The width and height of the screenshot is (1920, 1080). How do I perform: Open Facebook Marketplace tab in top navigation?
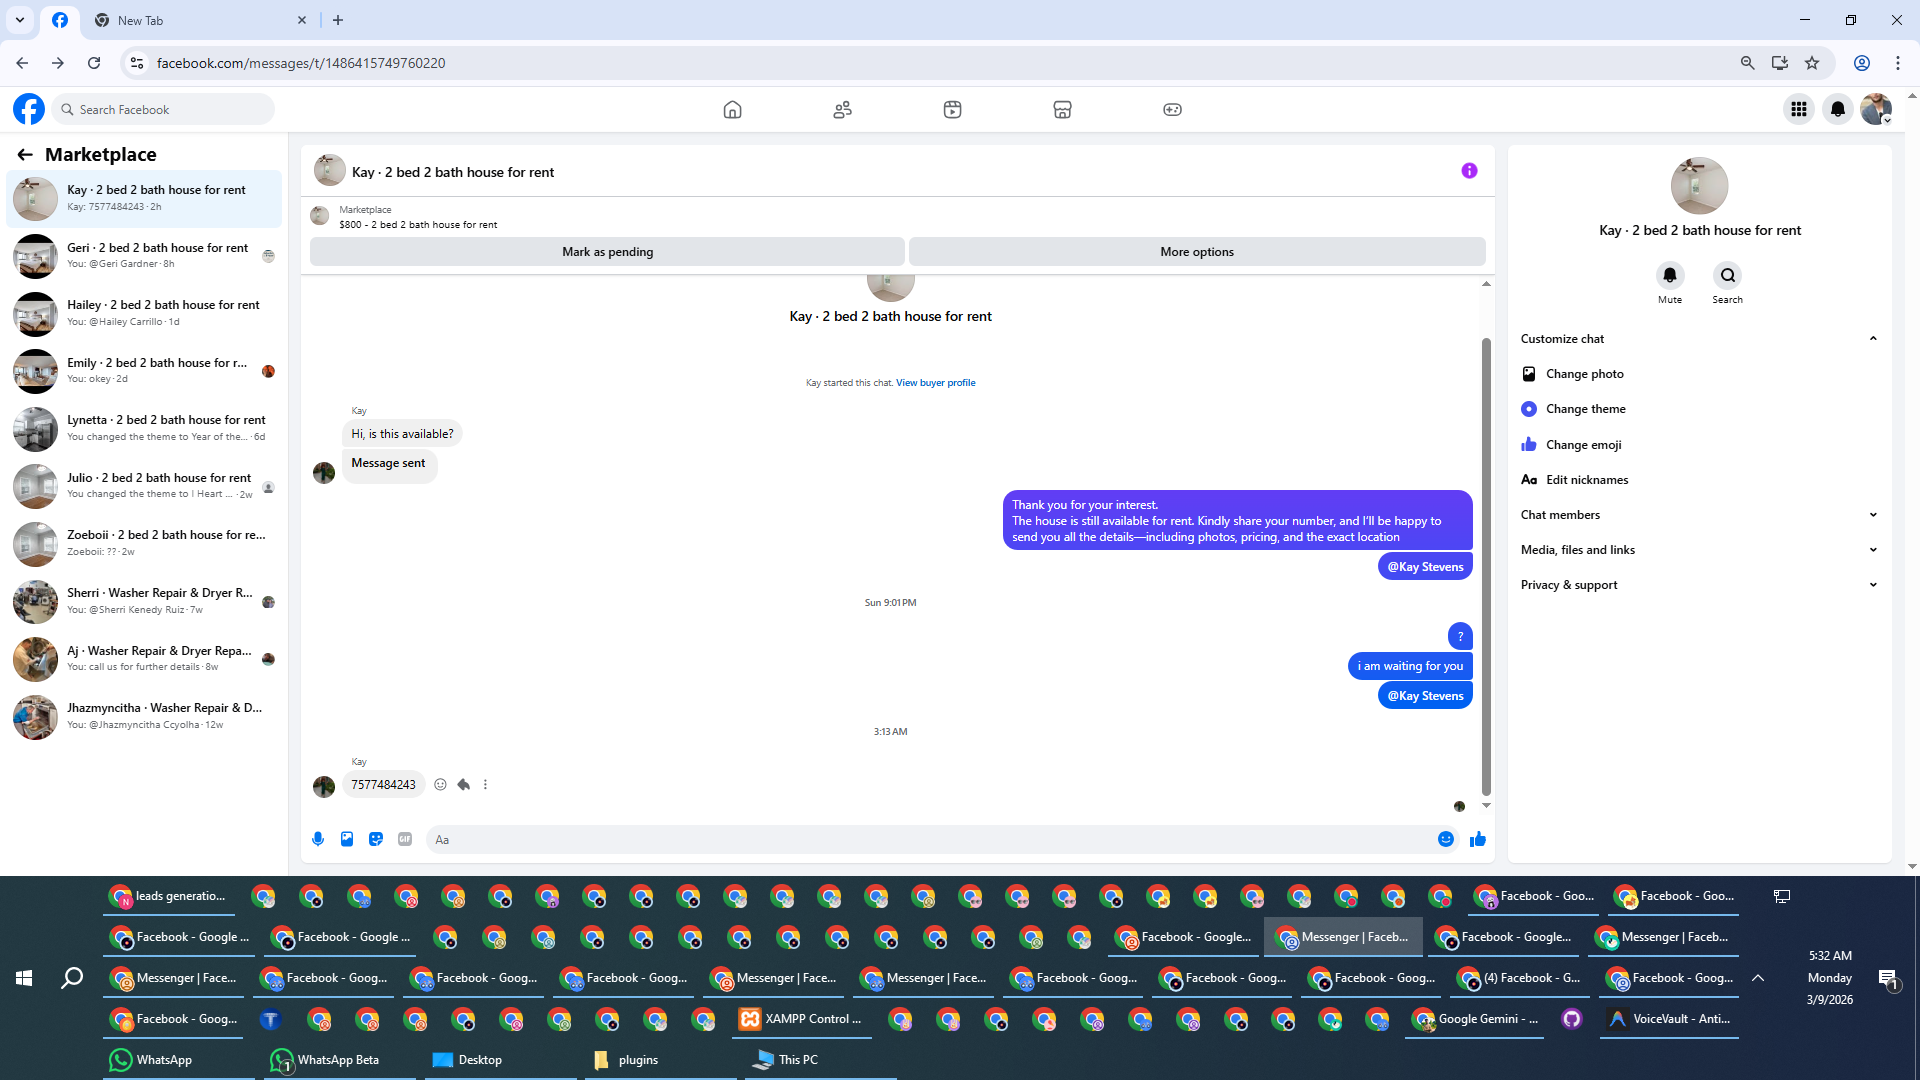point(1062,110)
